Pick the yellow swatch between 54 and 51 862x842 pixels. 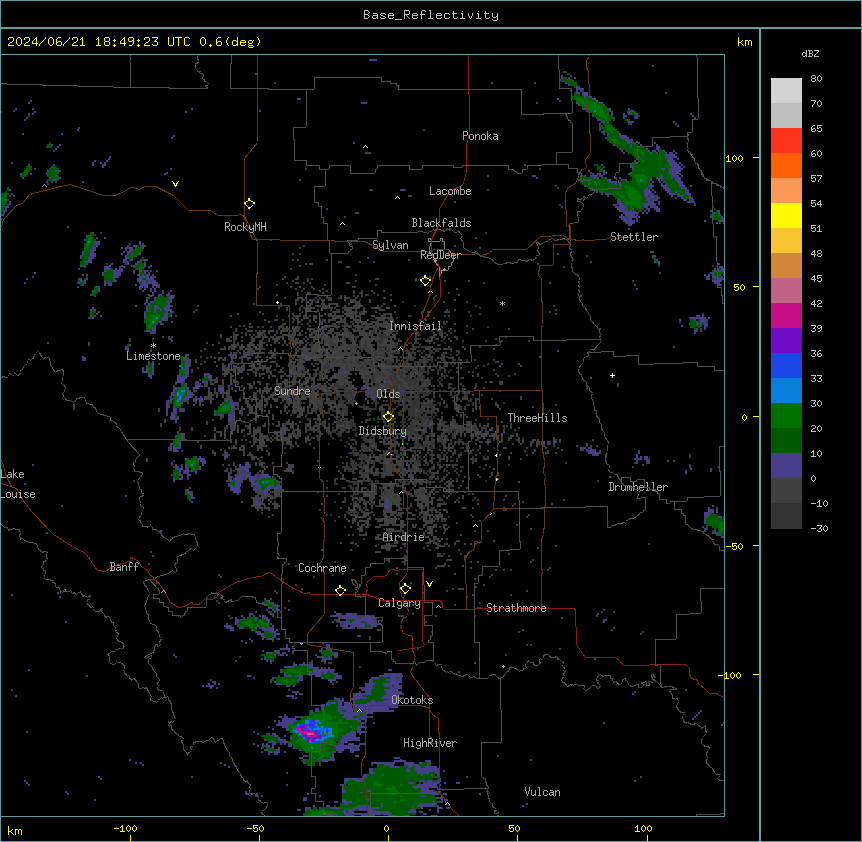(x=786, y=215)
